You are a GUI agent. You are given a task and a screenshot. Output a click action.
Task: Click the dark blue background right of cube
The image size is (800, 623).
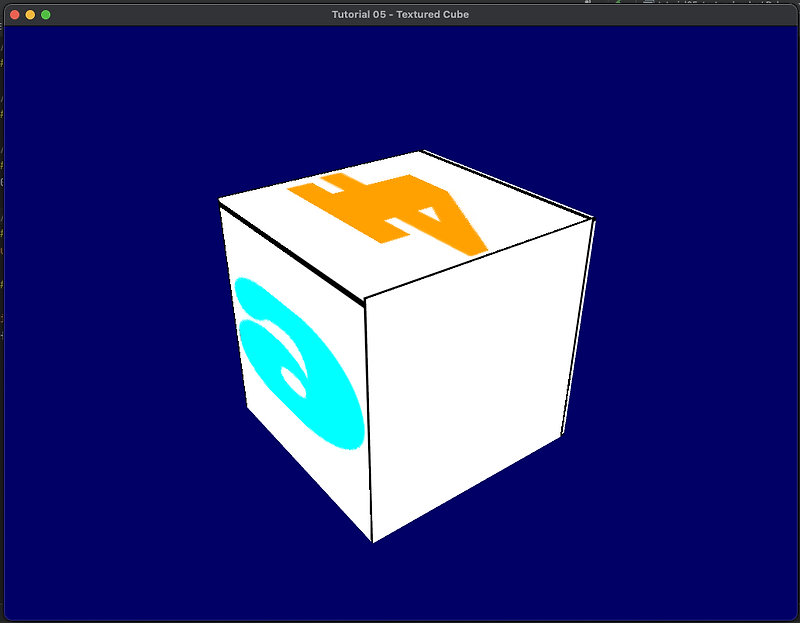click(x=680, y=350)
